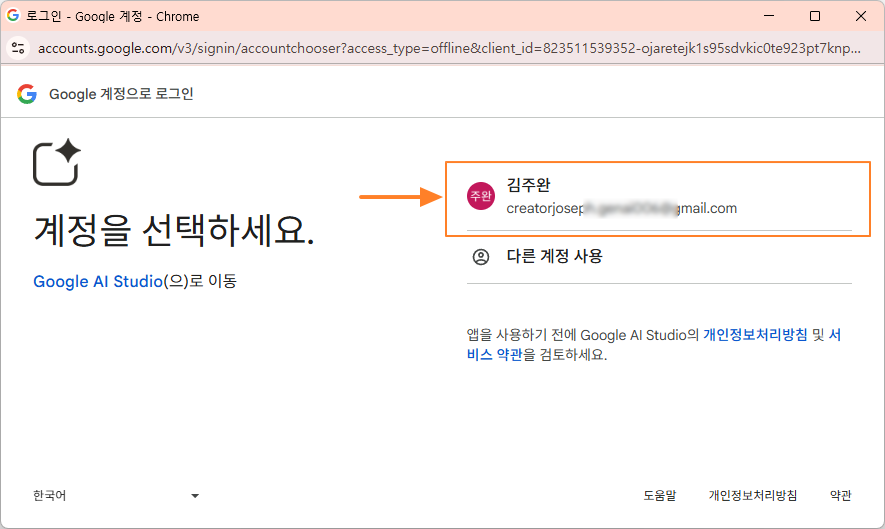Click the Google G logo in the header
Screen dimensions: 885x529
(27, 94)
